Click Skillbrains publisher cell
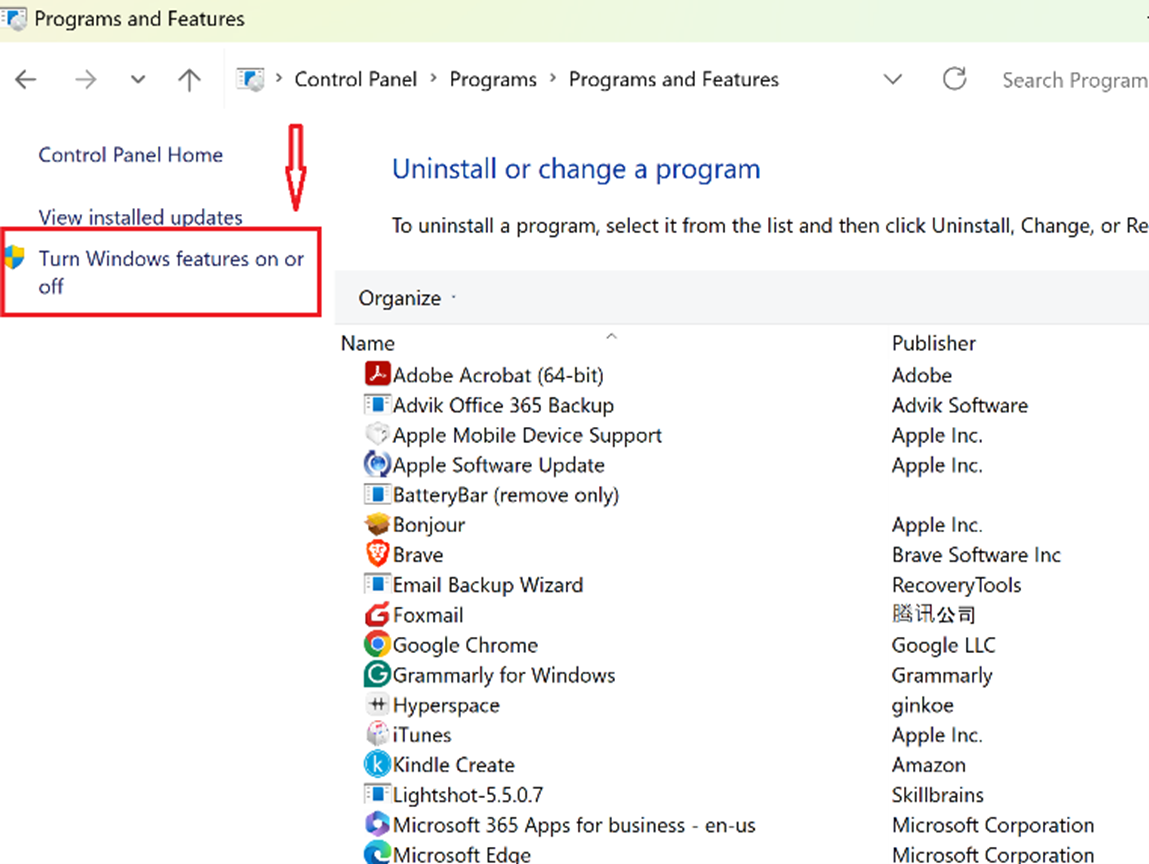 click(937, 795)
